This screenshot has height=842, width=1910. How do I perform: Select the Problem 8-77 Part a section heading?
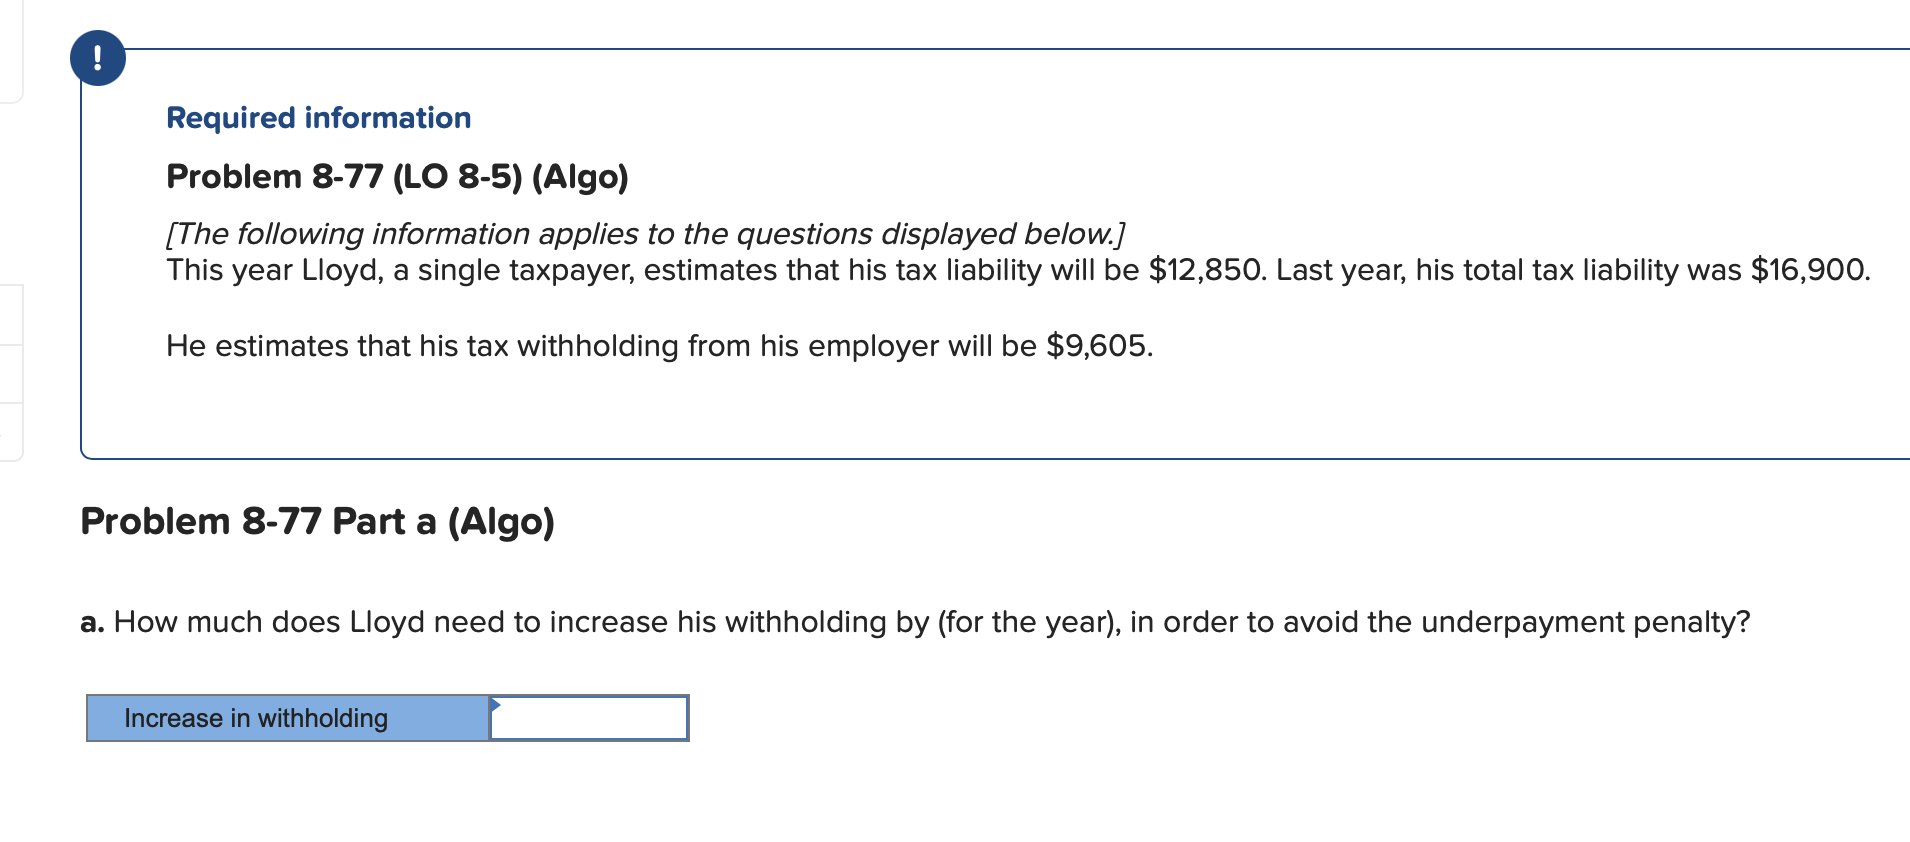318,520
